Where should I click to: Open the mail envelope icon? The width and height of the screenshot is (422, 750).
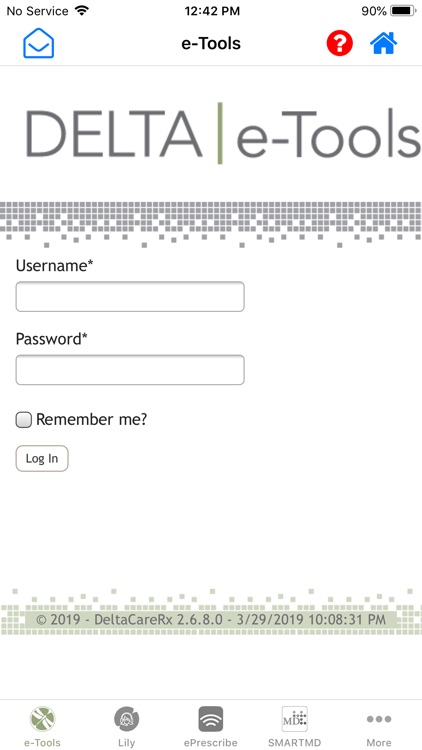pos(39,44)
